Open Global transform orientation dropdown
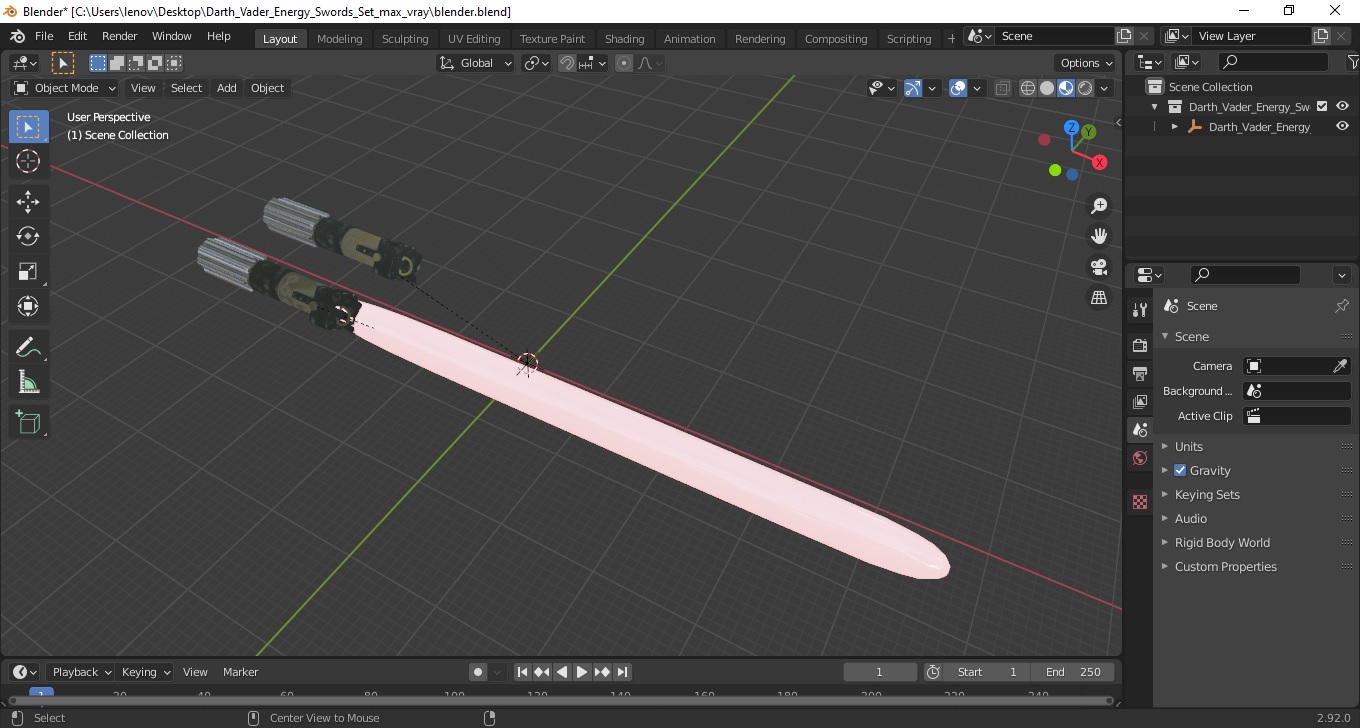This screenshot has width=1360, height=728. pos(475,63)
